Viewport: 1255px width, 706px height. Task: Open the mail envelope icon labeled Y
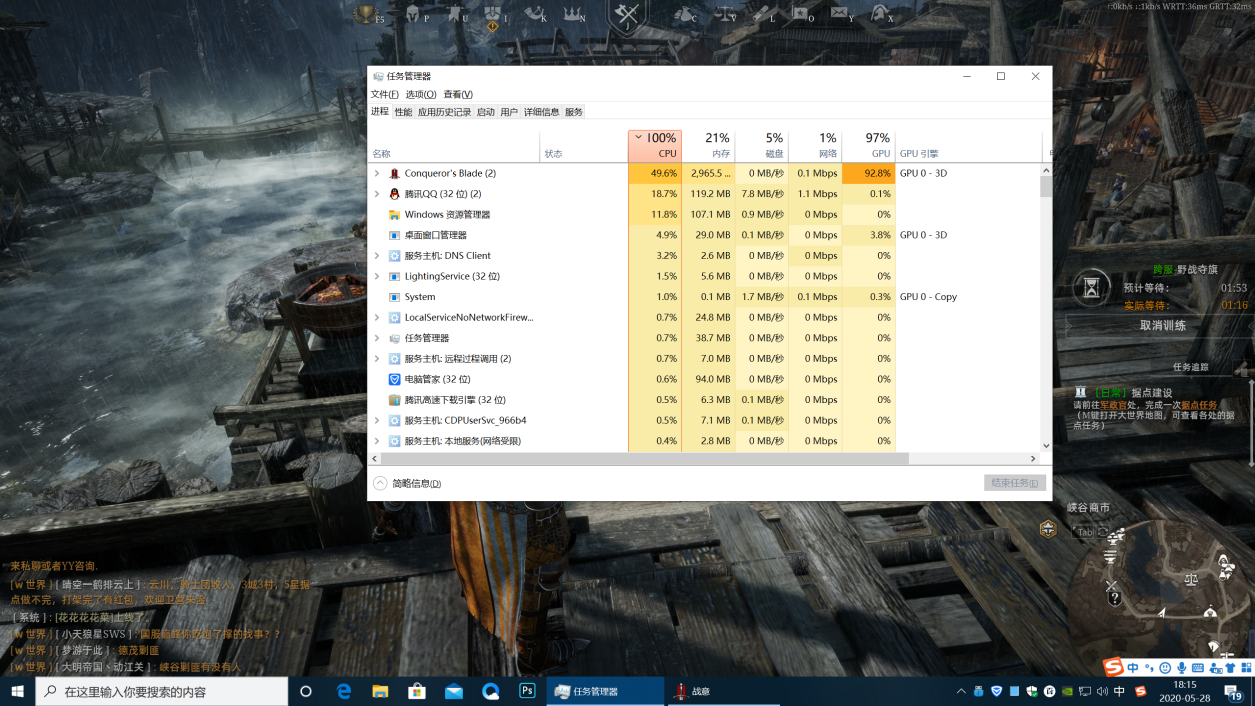(x=840, y=14)
